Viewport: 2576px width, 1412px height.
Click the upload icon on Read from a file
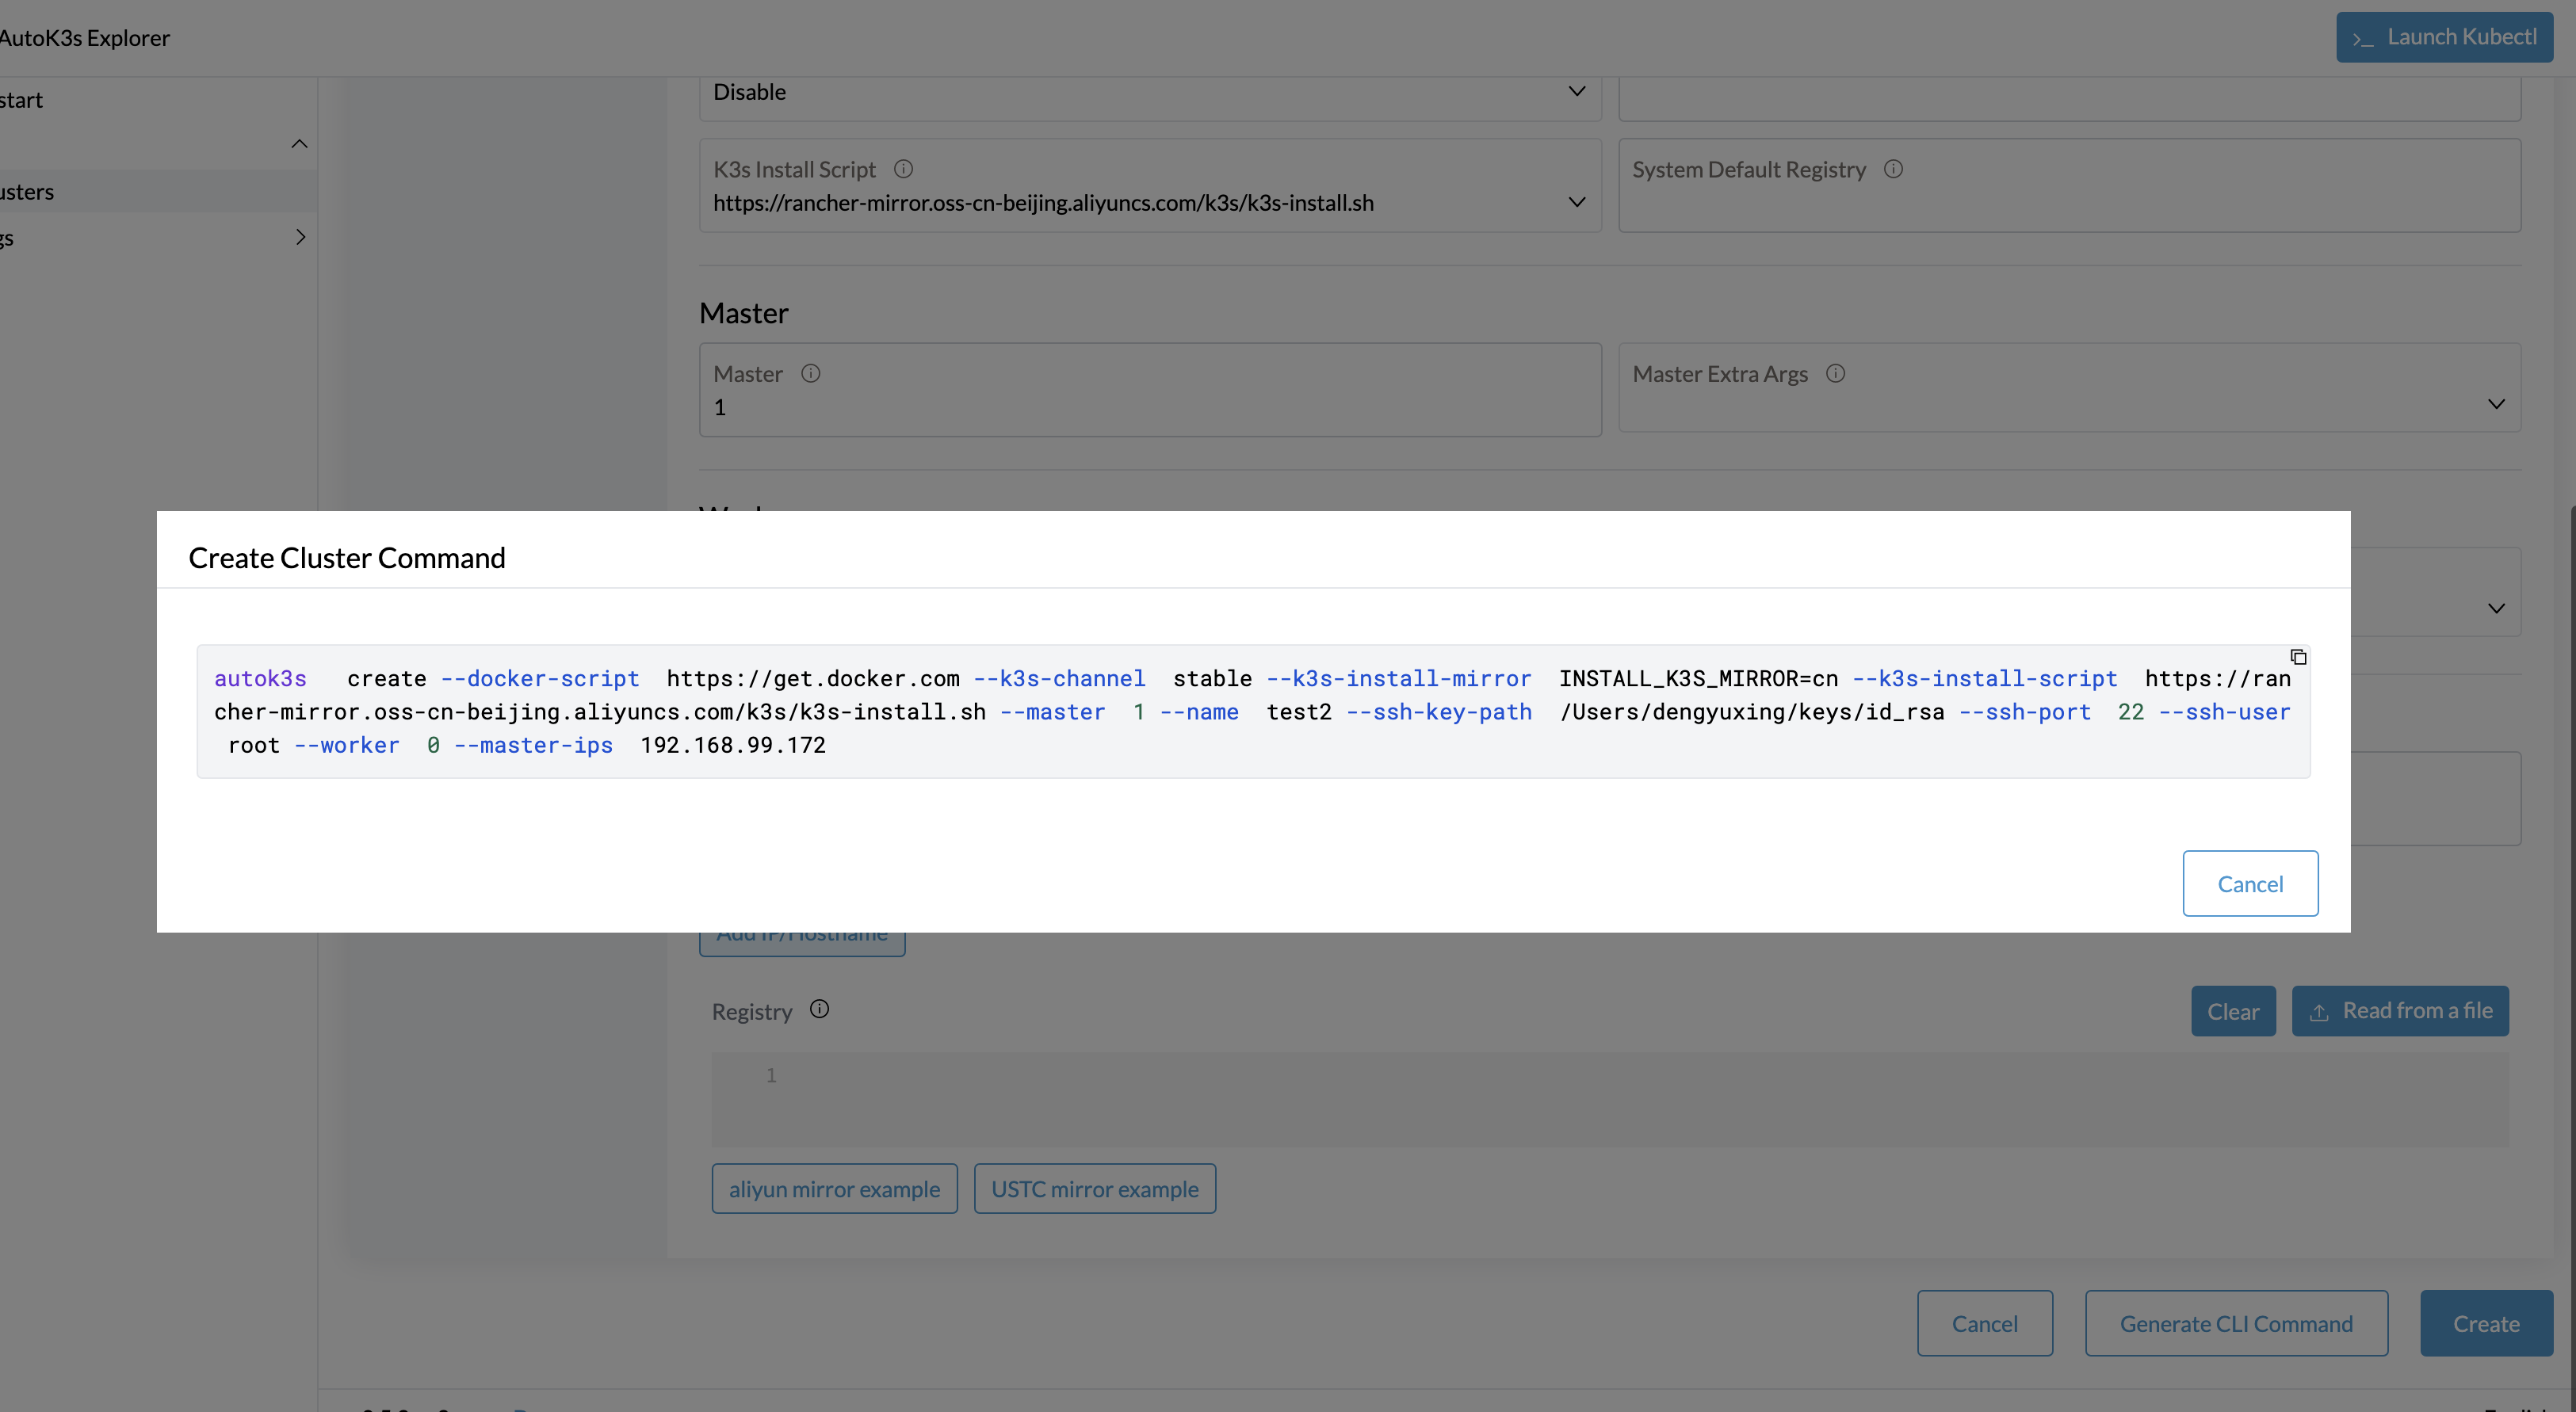click(x=2320, y=1011)
